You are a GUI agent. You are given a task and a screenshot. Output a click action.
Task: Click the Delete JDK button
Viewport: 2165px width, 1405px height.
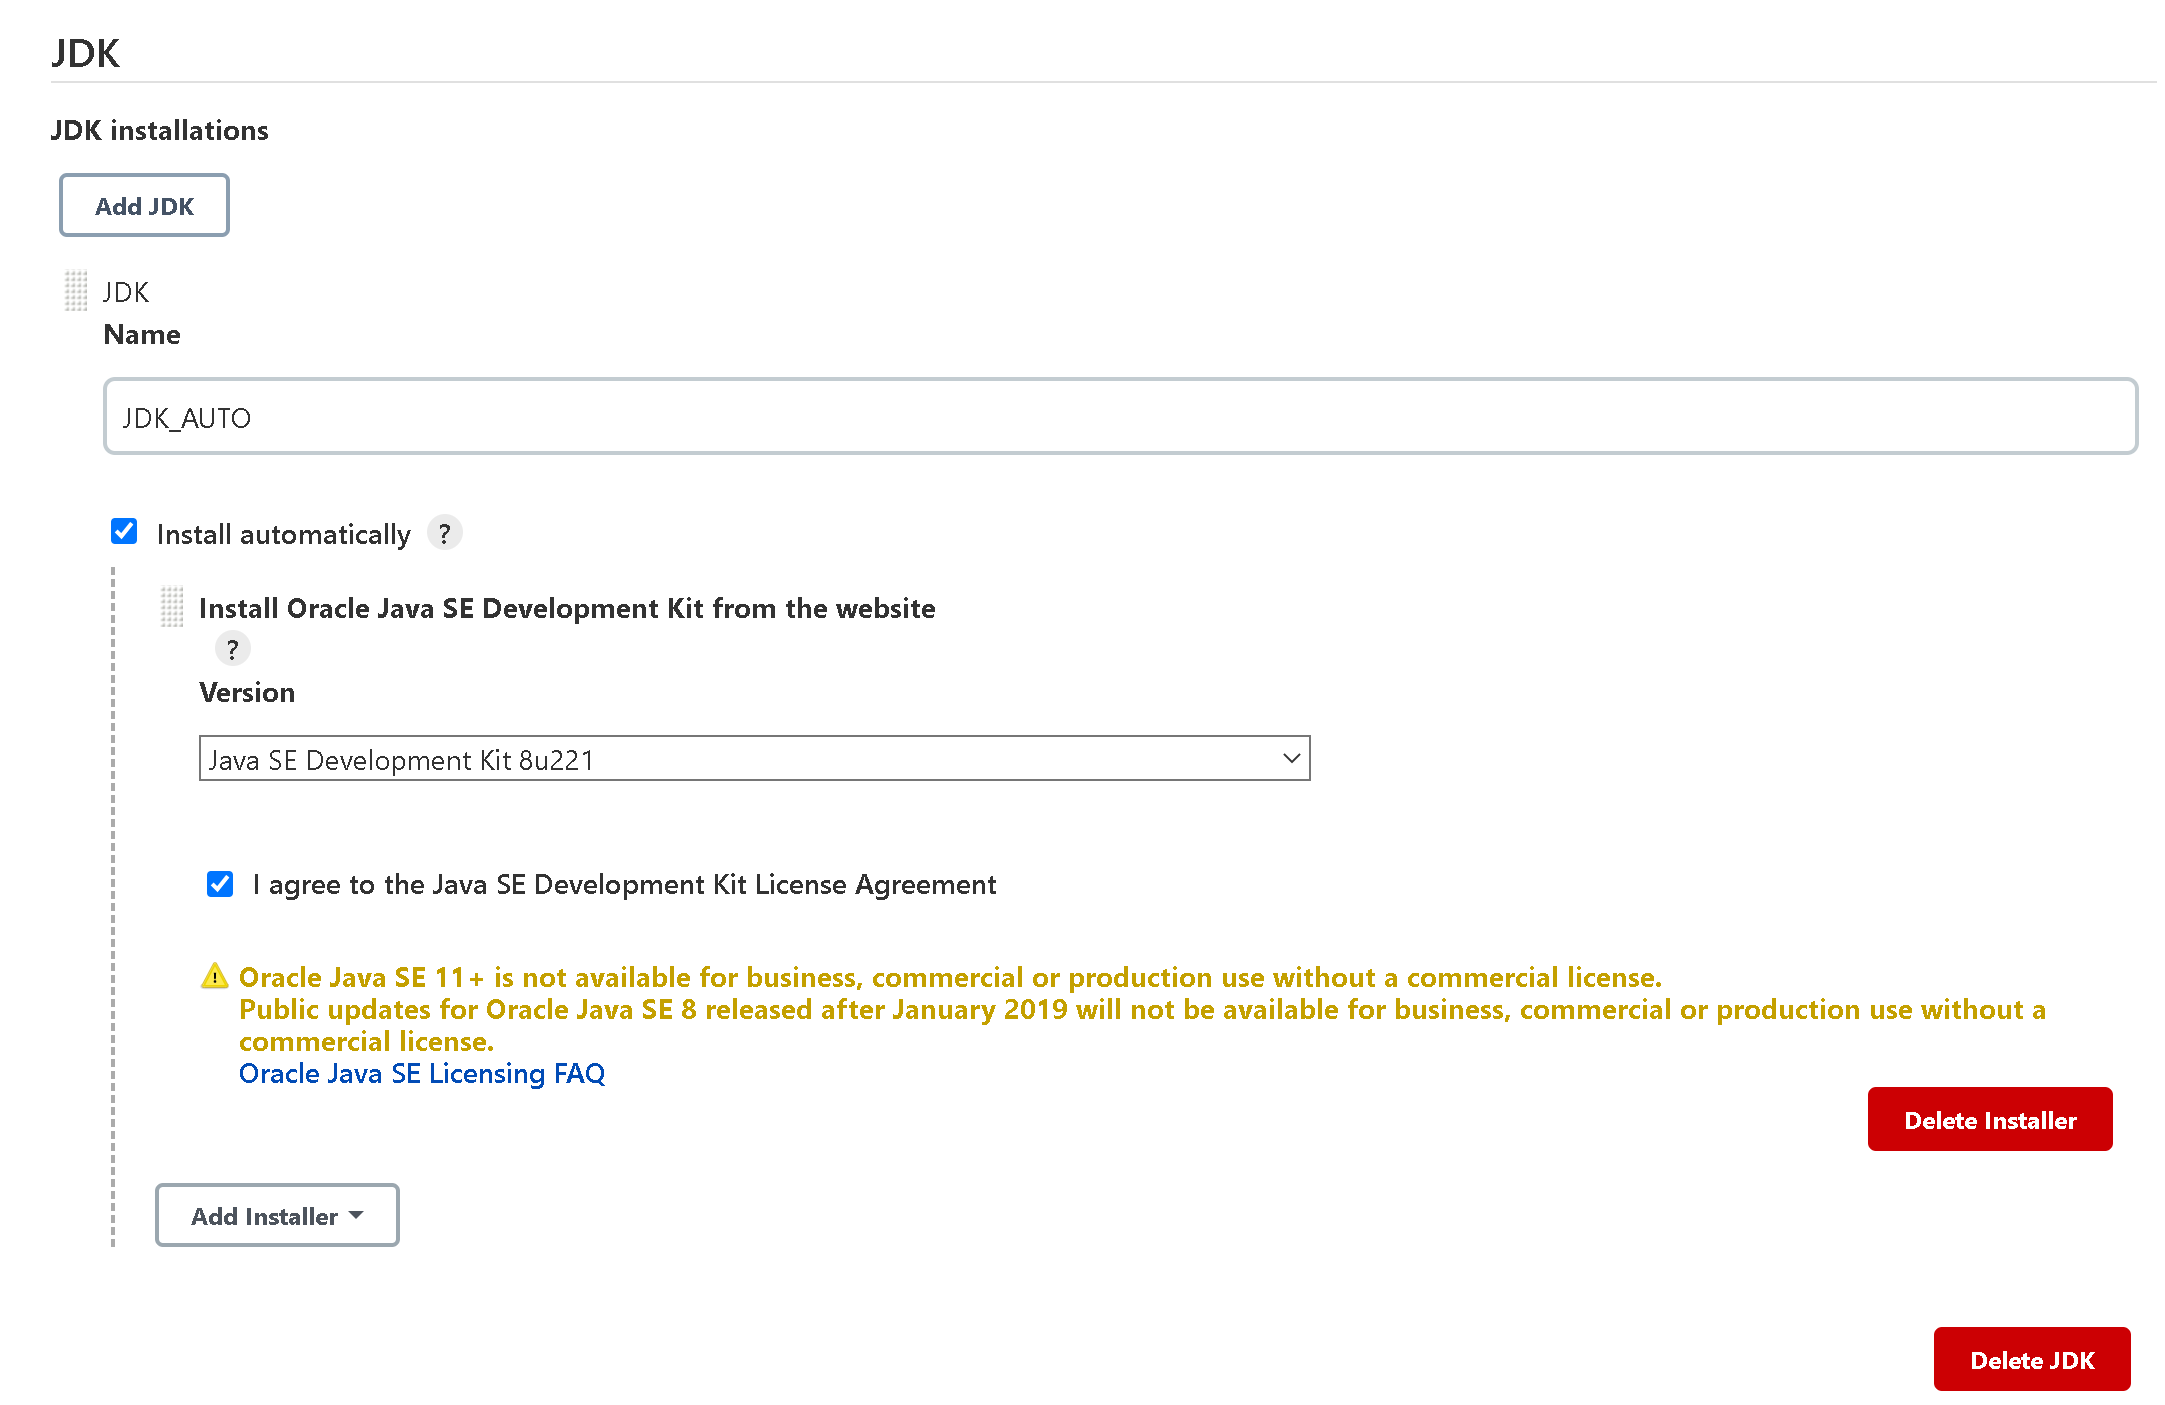[x=2032, y=1359]
